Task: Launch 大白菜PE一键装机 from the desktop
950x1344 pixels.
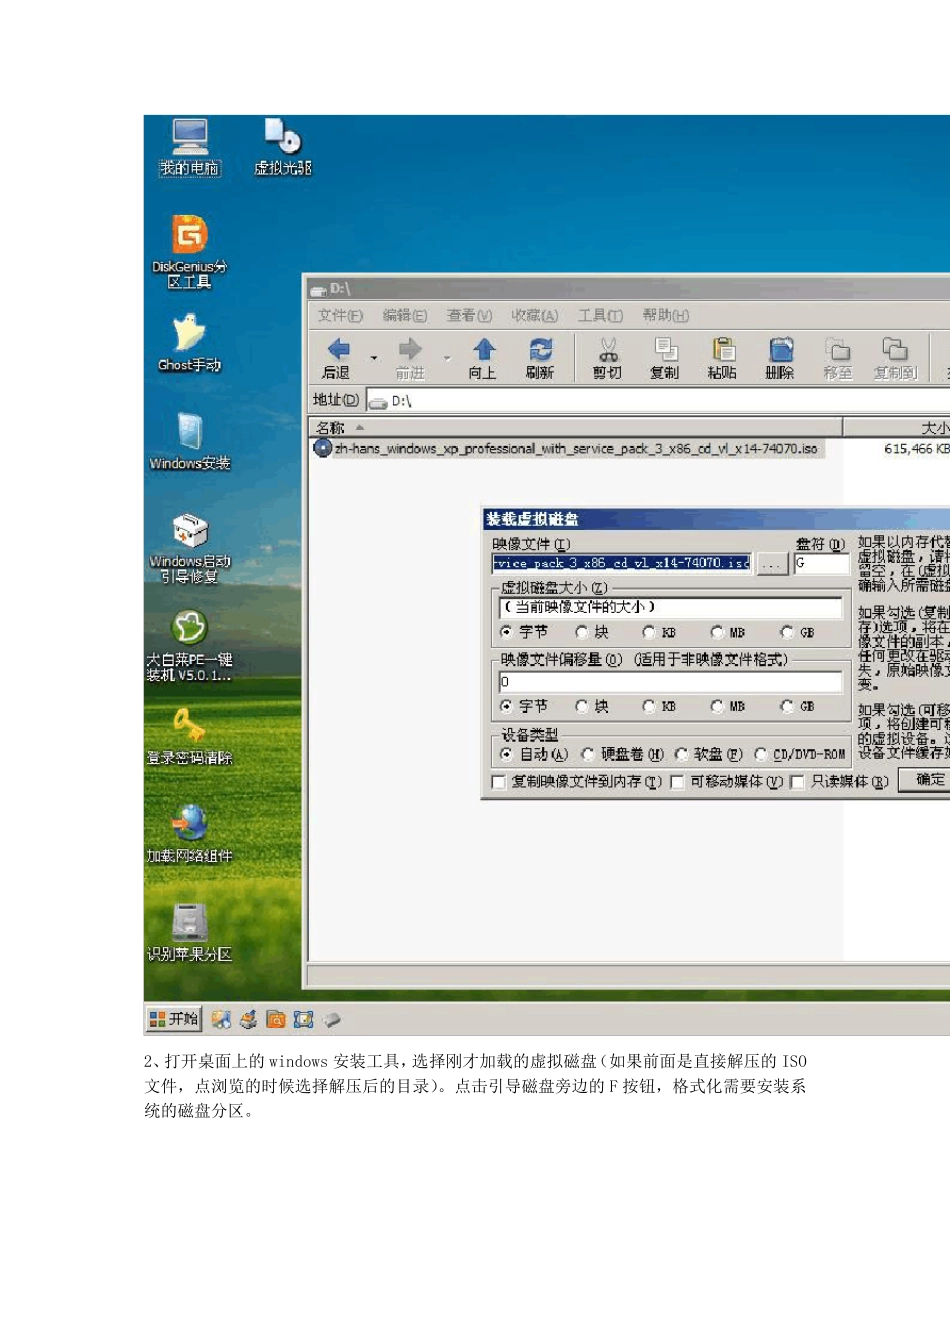Action: pyautogui.click(x=189, y=645)
